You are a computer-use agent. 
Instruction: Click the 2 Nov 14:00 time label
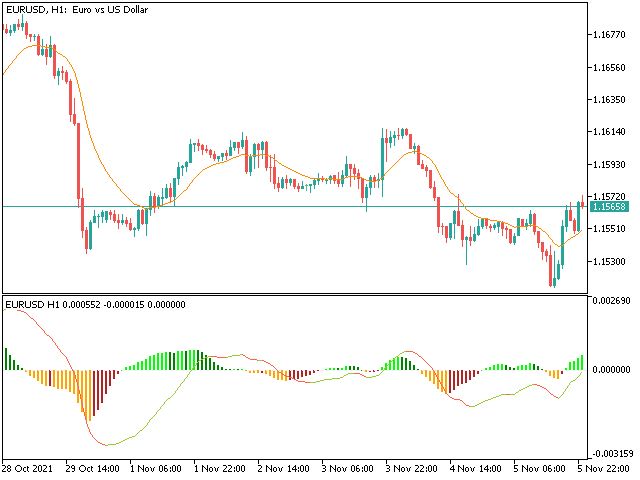point(285,468)
